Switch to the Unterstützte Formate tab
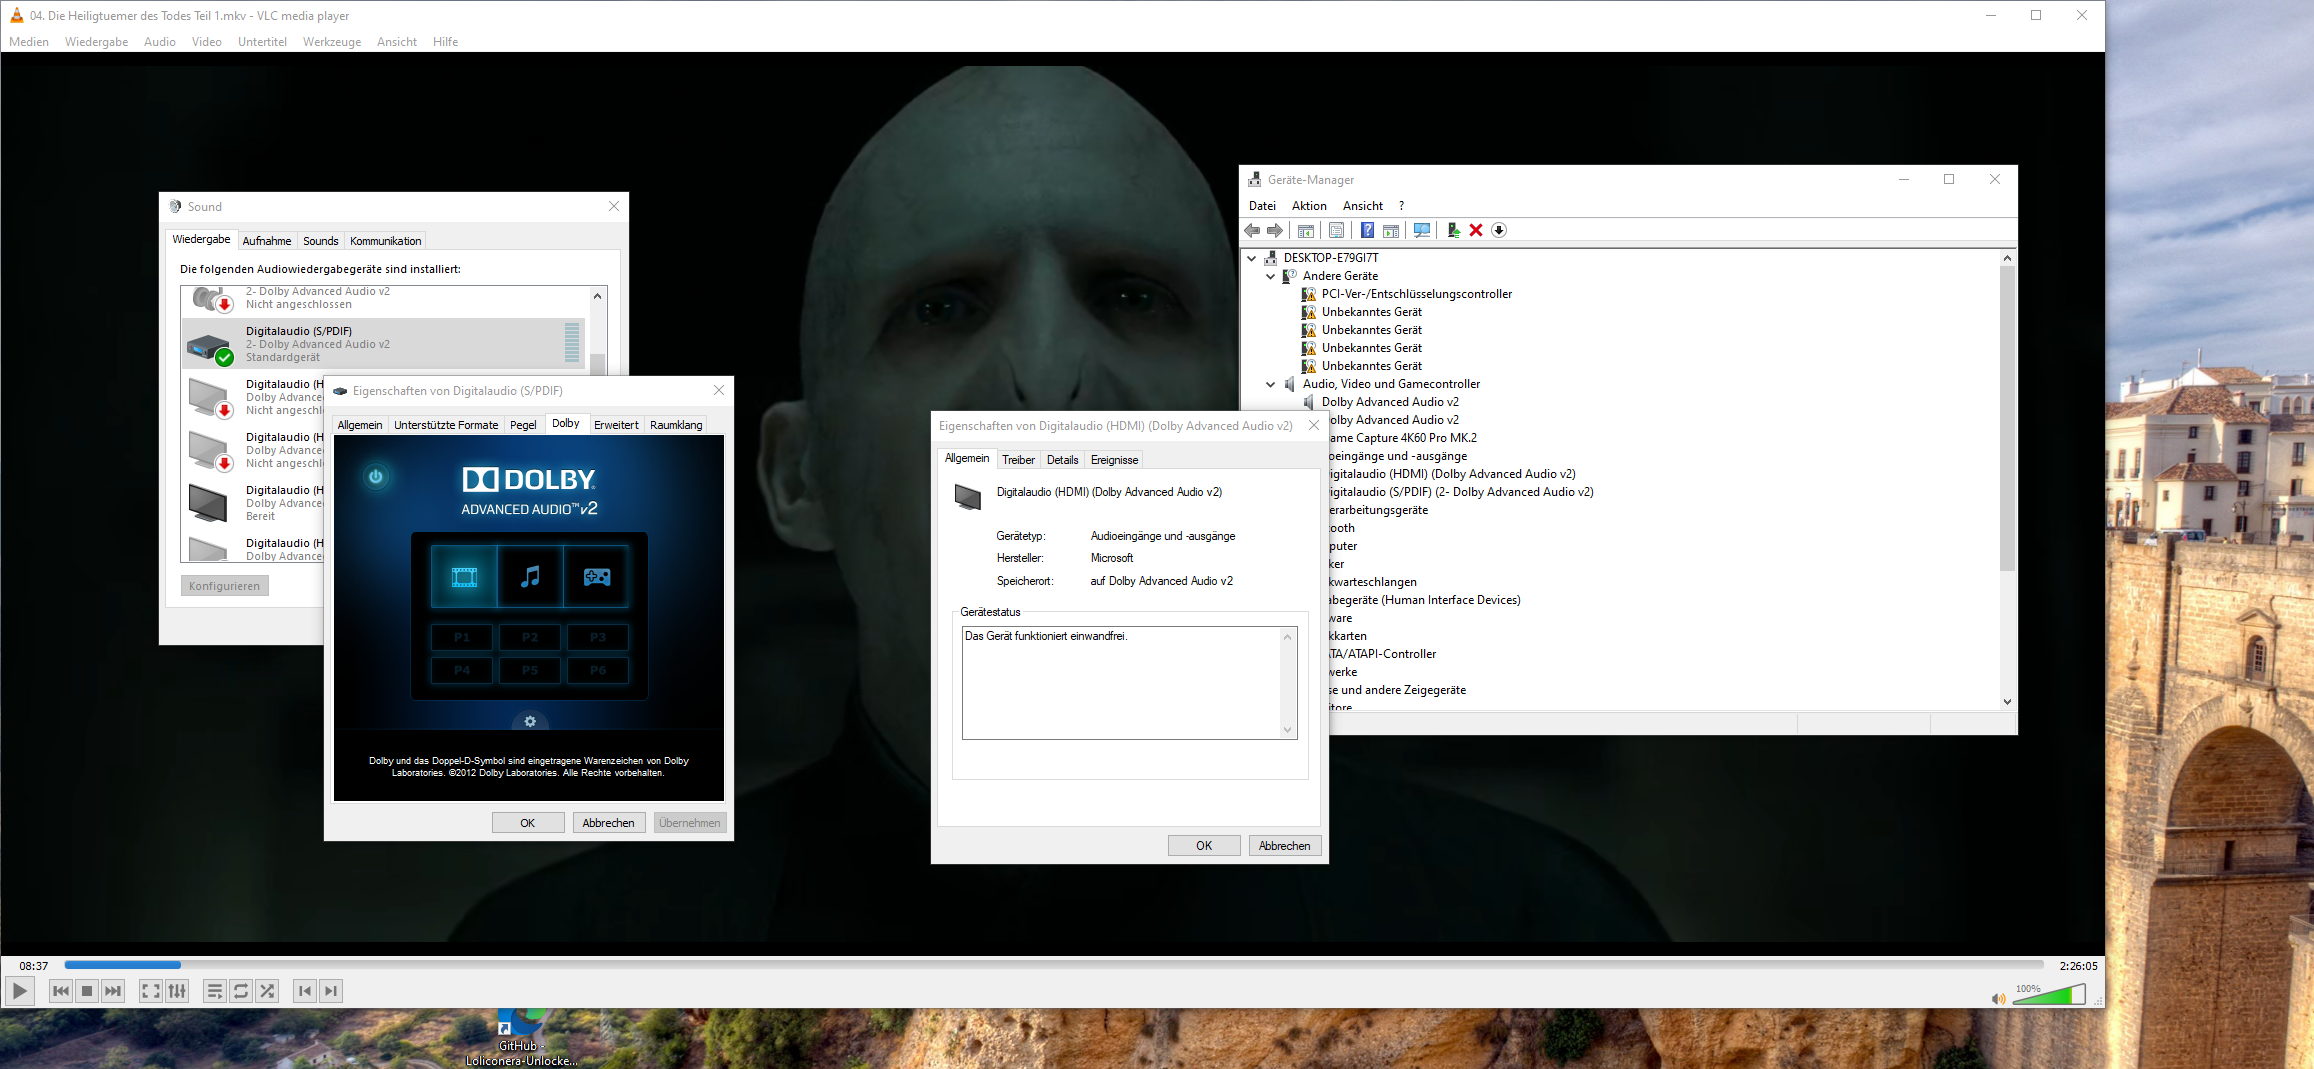Viewport: 2314px width, 1069px height. [446, 425]
